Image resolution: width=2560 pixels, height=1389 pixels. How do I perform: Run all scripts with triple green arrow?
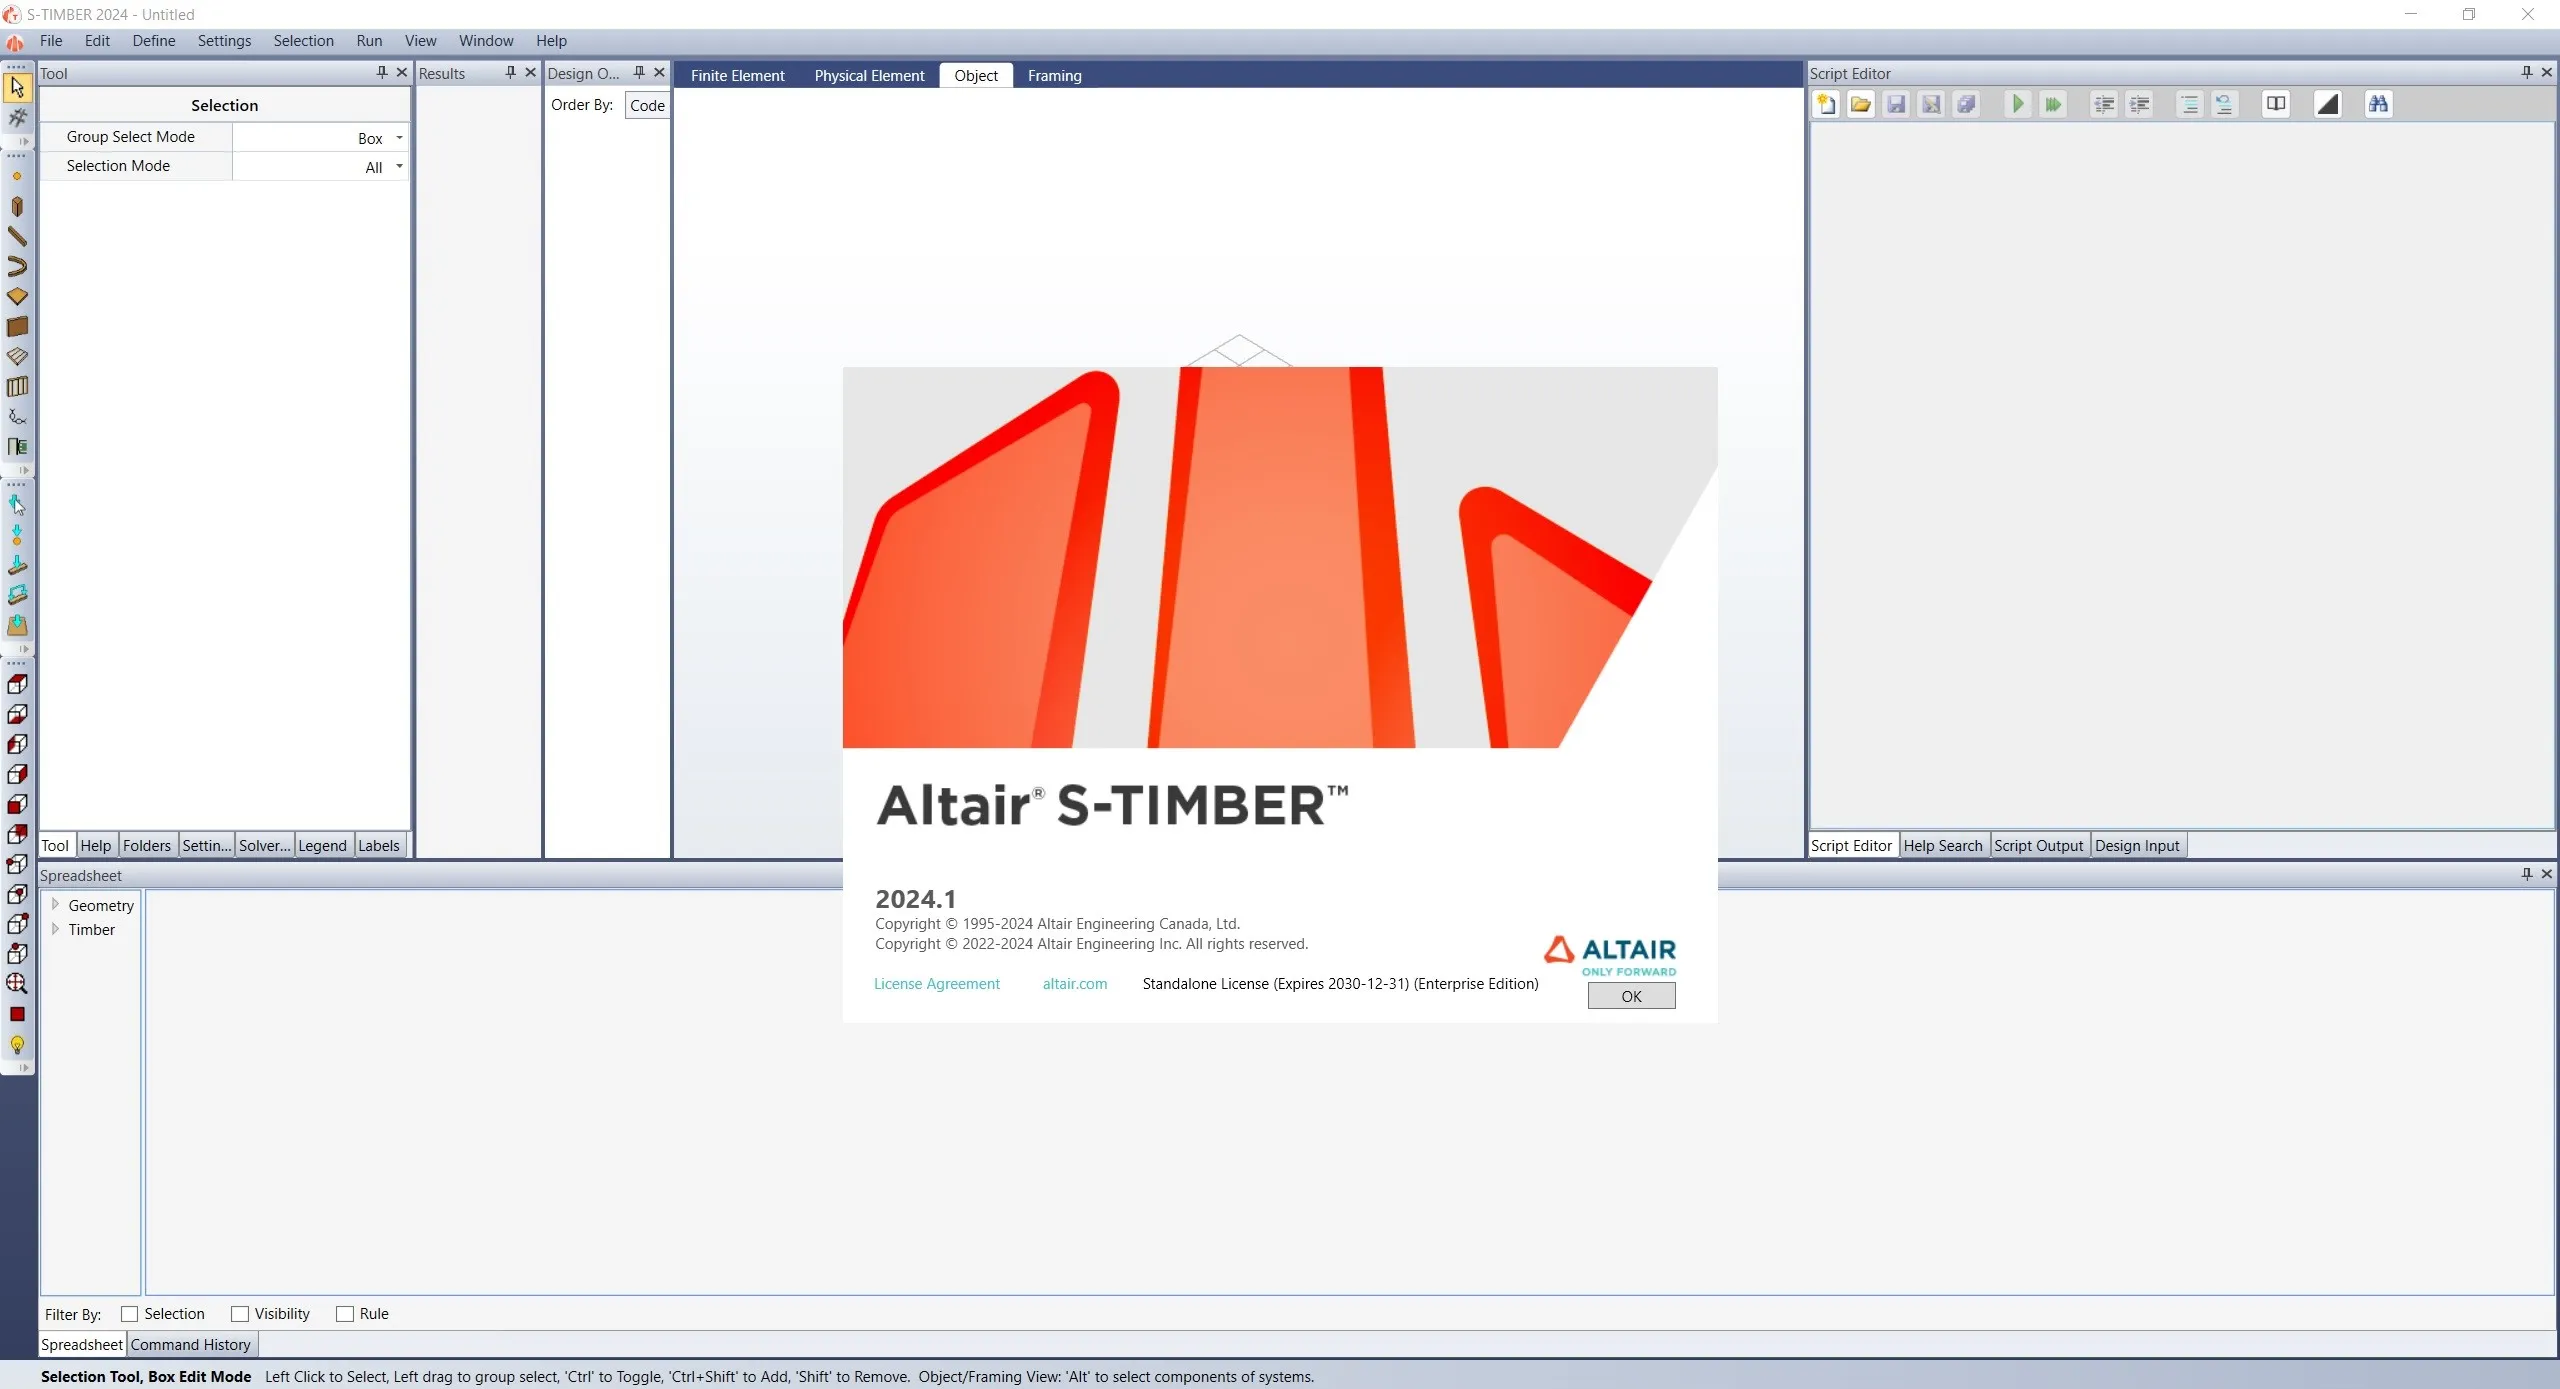point(2053,104)
